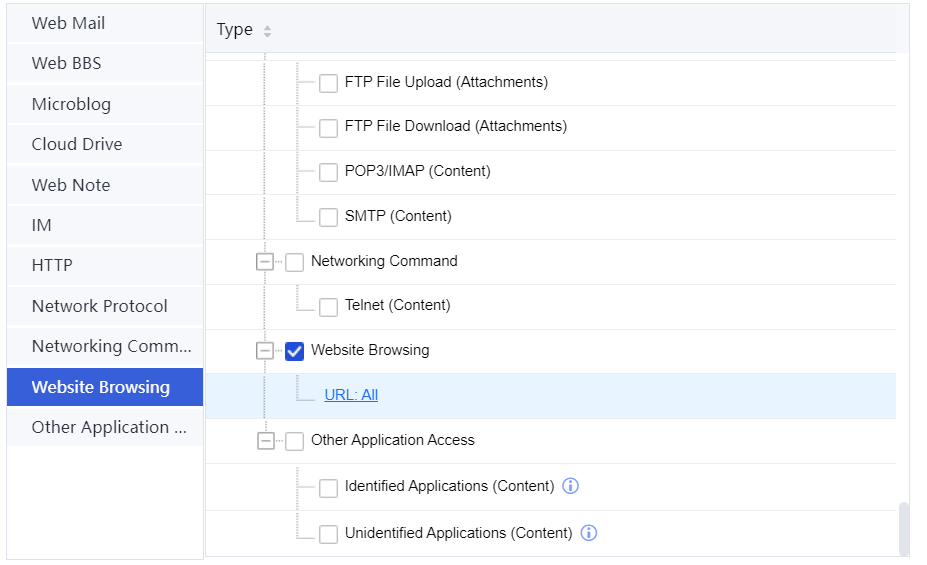This screenshot has width=927, height=565.
Task: Click the vertical scrollbar thumb
Action: [904, 528]
